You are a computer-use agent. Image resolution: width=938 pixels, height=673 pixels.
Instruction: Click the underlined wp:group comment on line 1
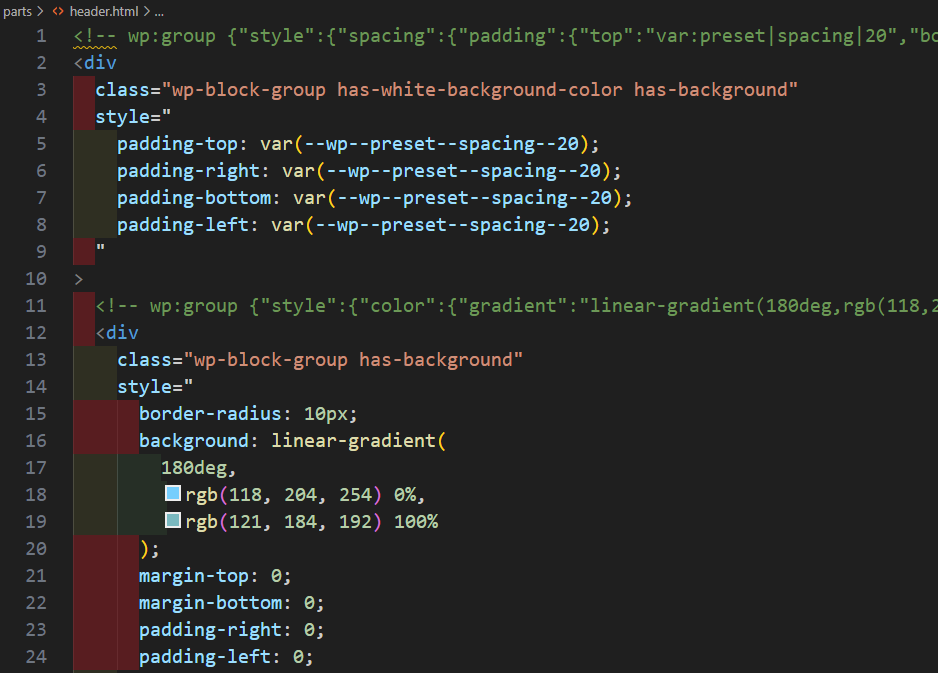coord(156,36)
